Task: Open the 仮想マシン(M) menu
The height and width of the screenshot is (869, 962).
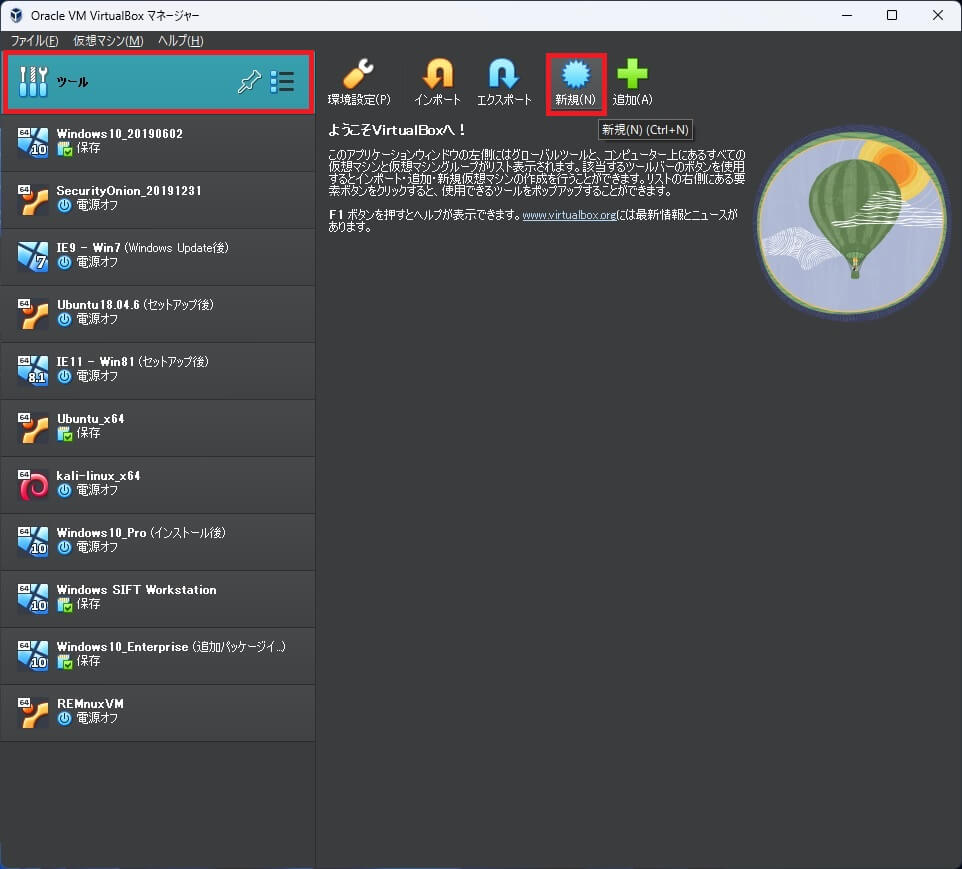Action: (x=108, y=41)
